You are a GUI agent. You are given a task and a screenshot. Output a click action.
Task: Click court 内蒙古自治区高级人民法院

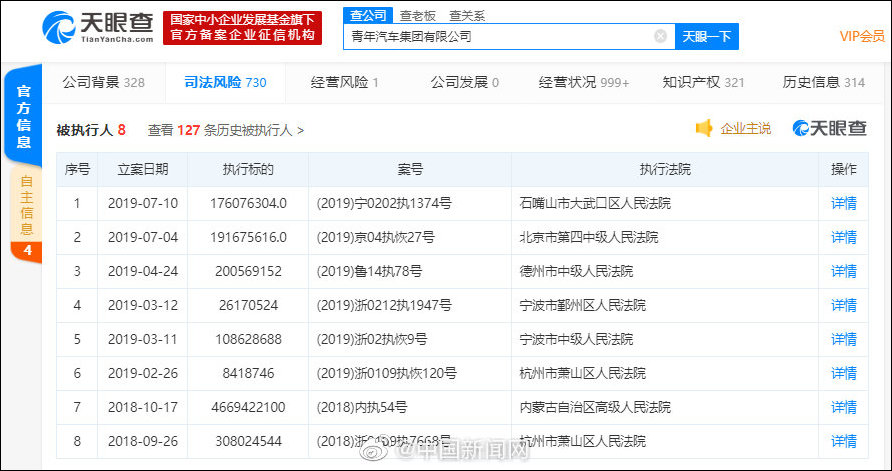[x=595, y=407]
